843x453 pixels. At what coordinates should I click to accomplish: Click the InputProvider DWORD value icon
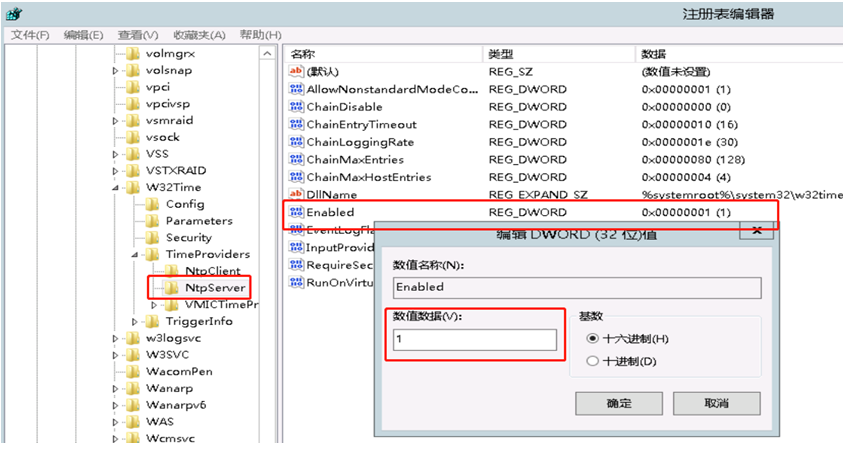tap(296, 247)
